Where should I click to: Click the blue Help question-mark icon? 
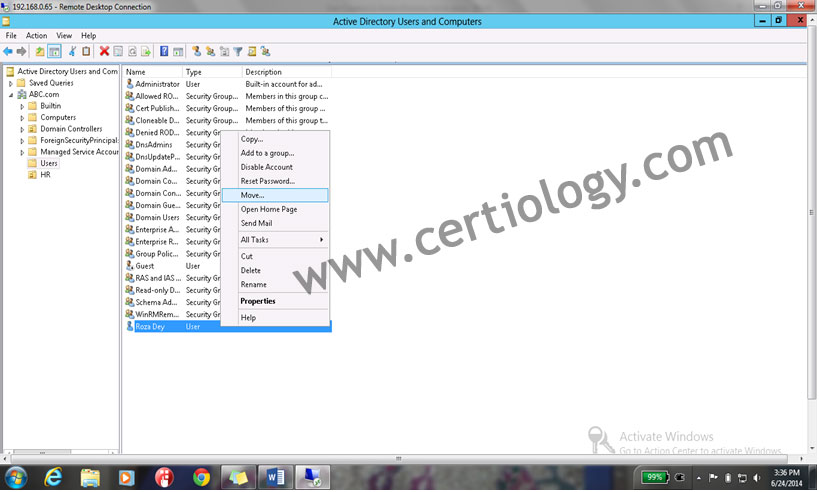164,51
